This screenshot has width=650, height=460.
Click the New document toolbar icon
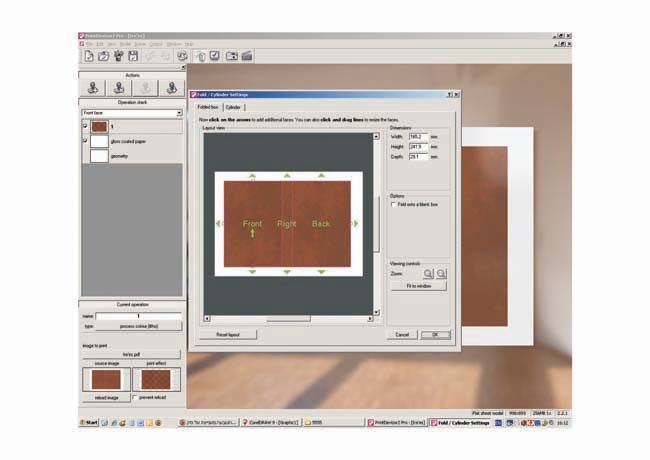point(89,56)
